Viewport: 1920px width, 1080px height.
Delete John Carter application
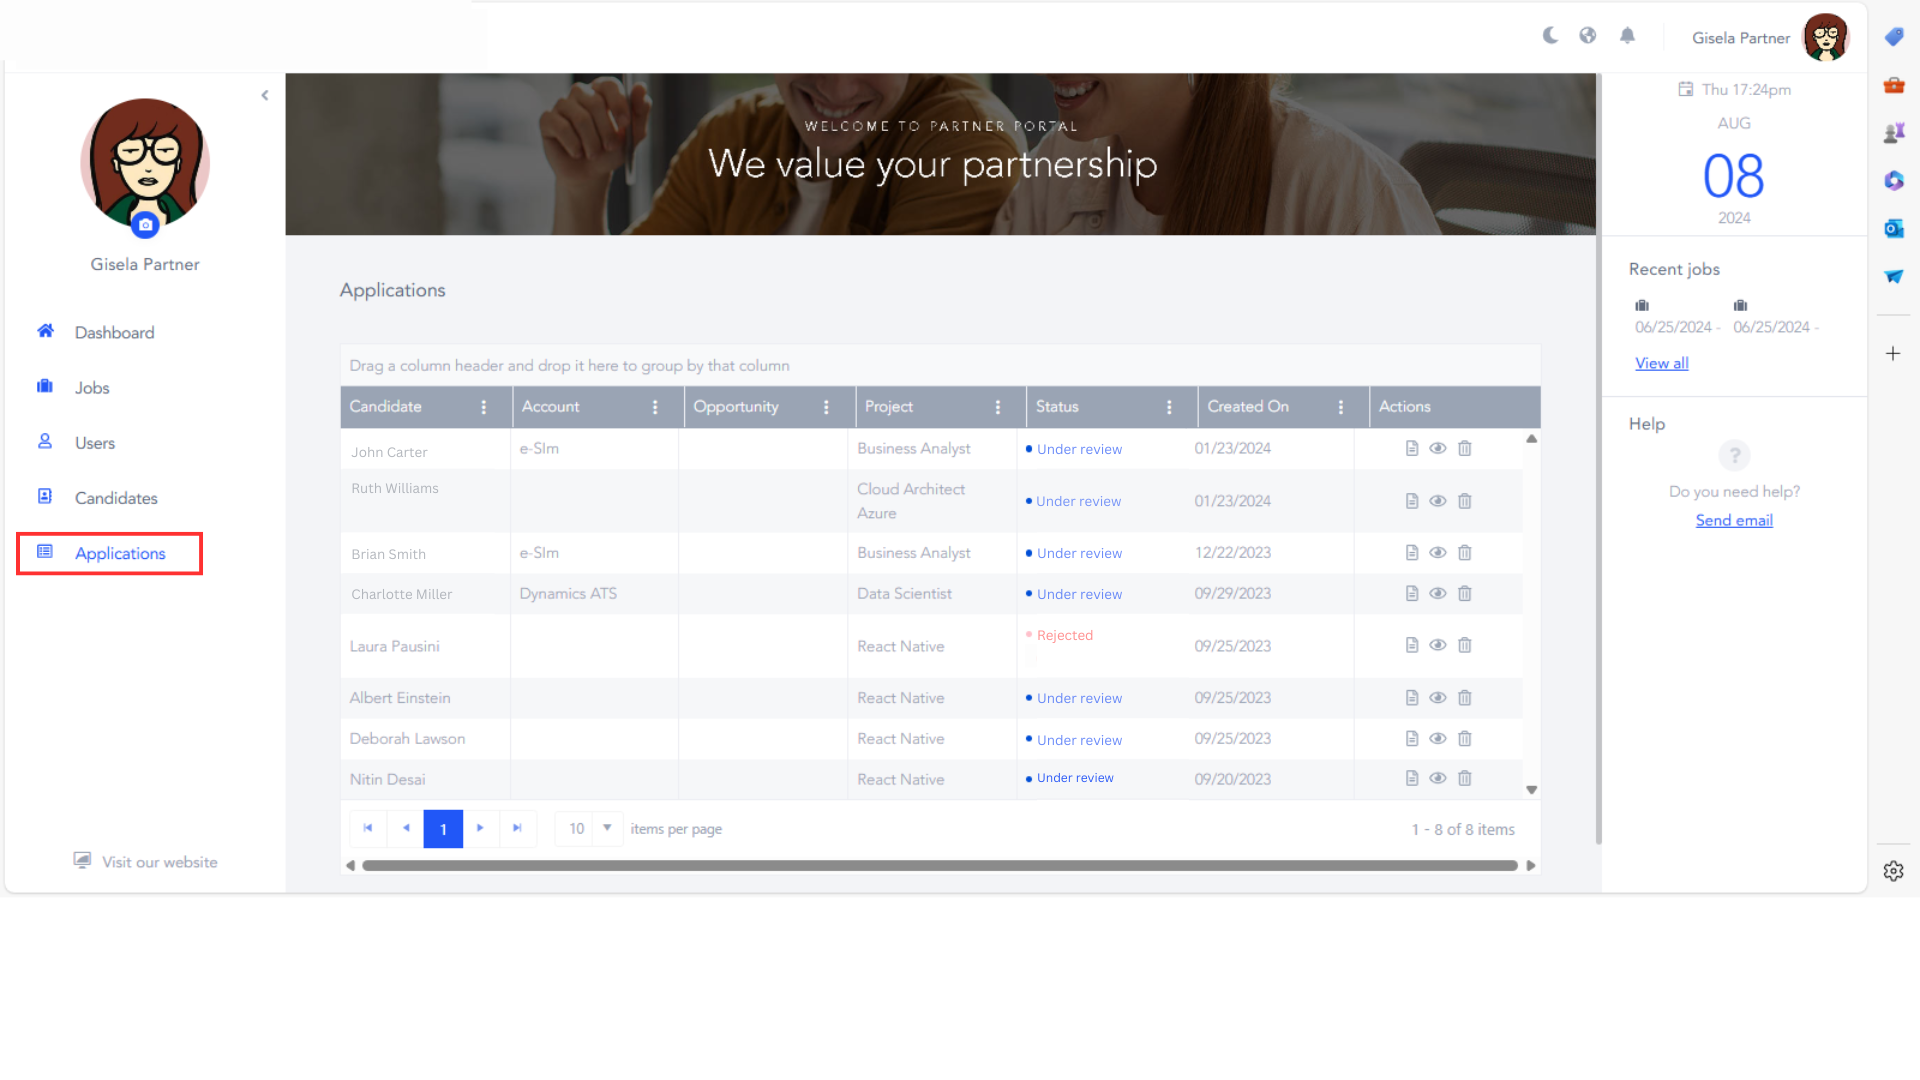pos(1465,448)
